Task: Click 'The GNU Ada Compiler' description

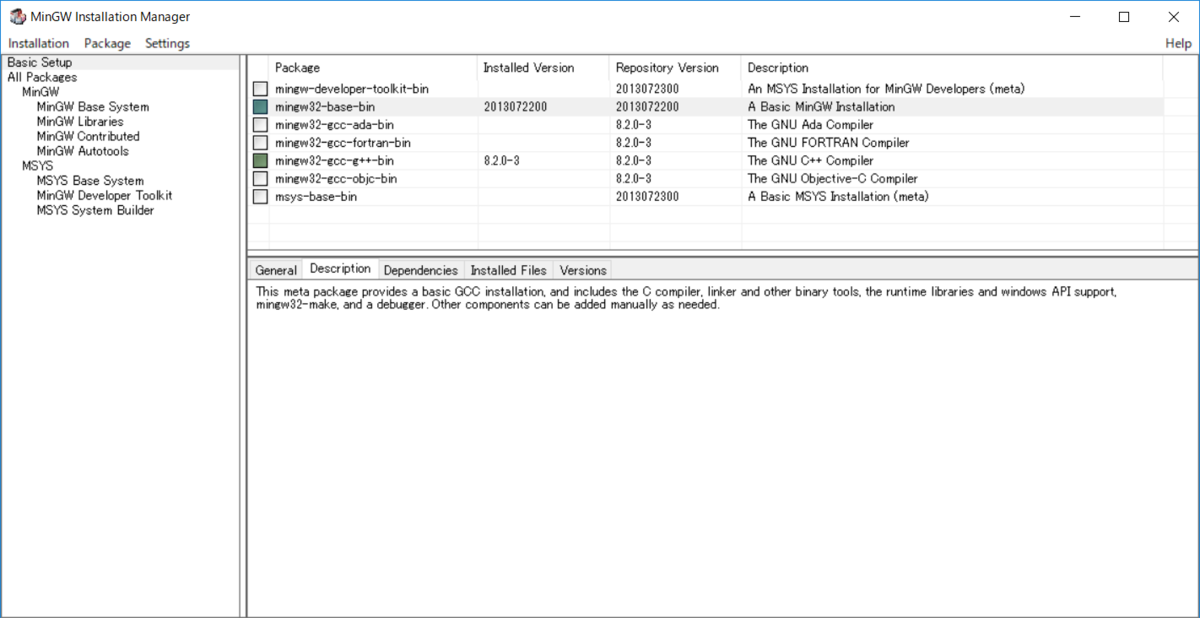Action: (810, 125)
